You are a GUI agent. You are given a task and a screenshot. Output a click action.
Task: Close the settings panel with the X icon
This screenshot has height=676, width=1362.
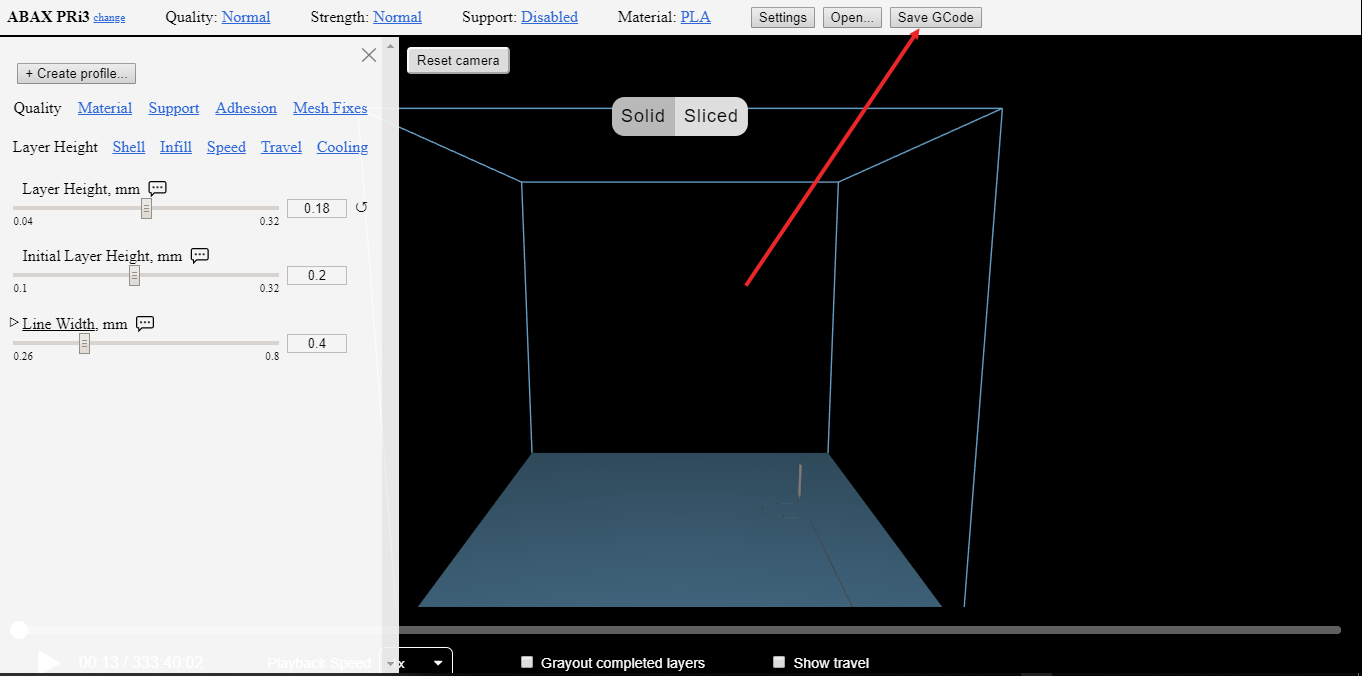(369, 55)
